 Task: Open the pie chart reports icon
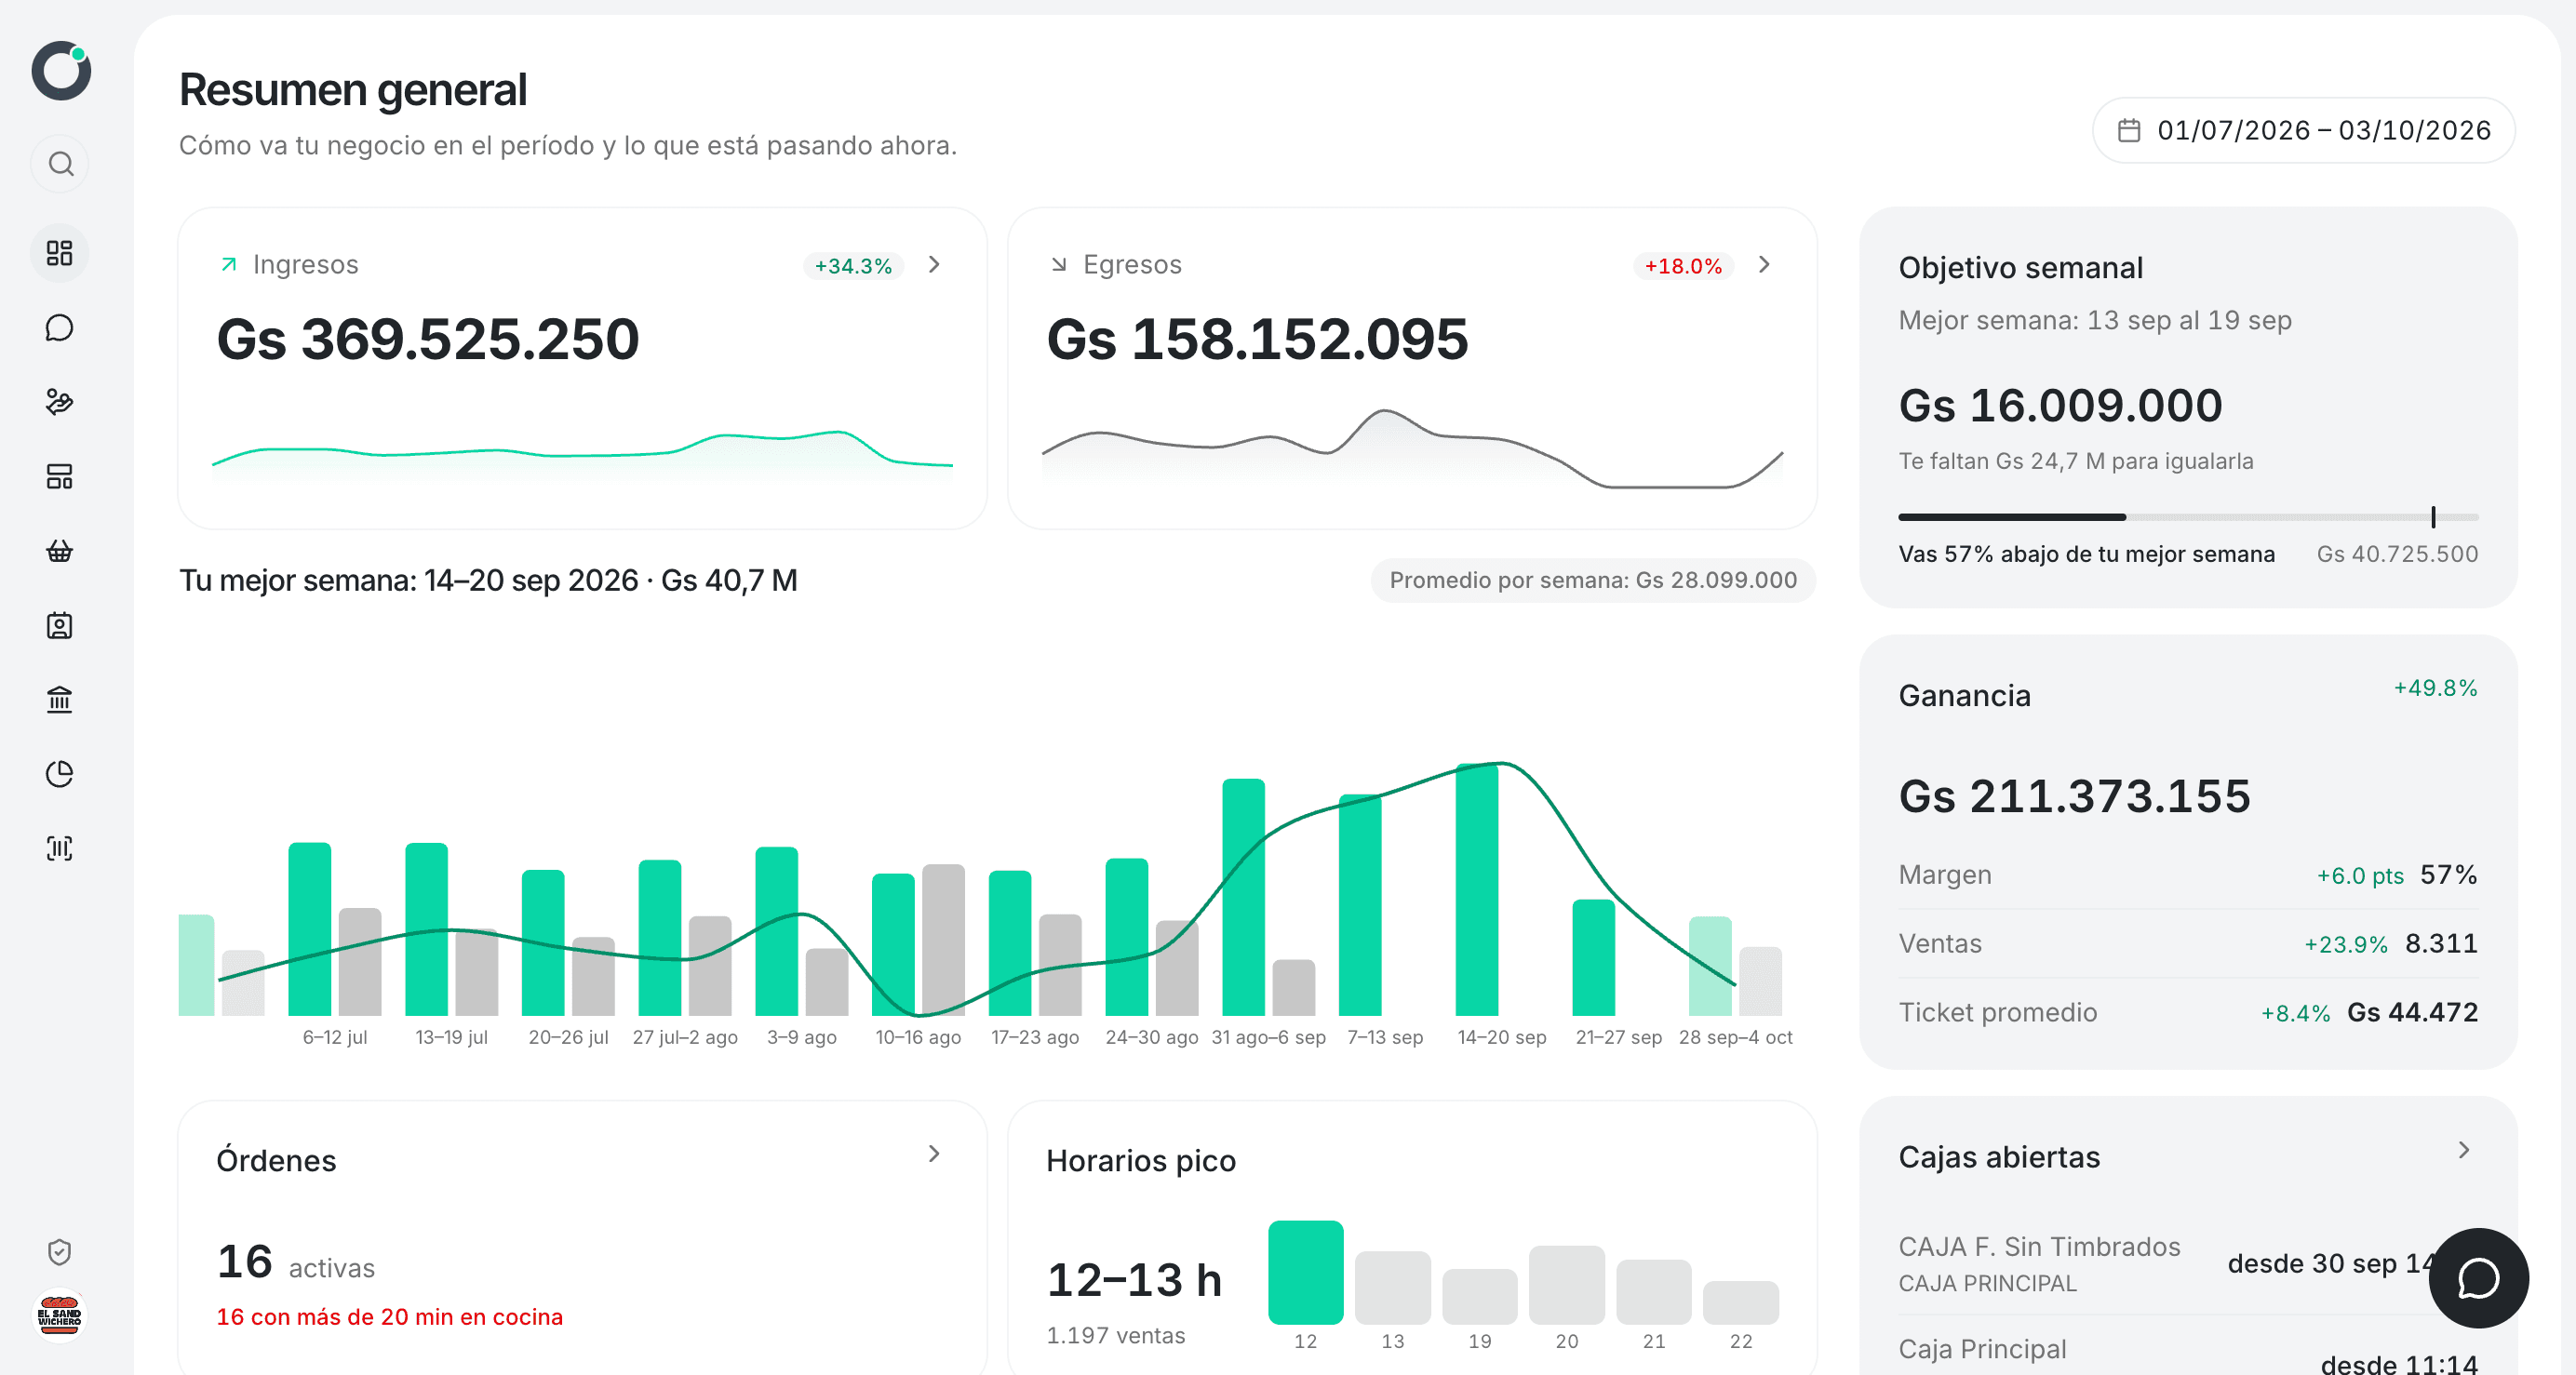point(60,774)
